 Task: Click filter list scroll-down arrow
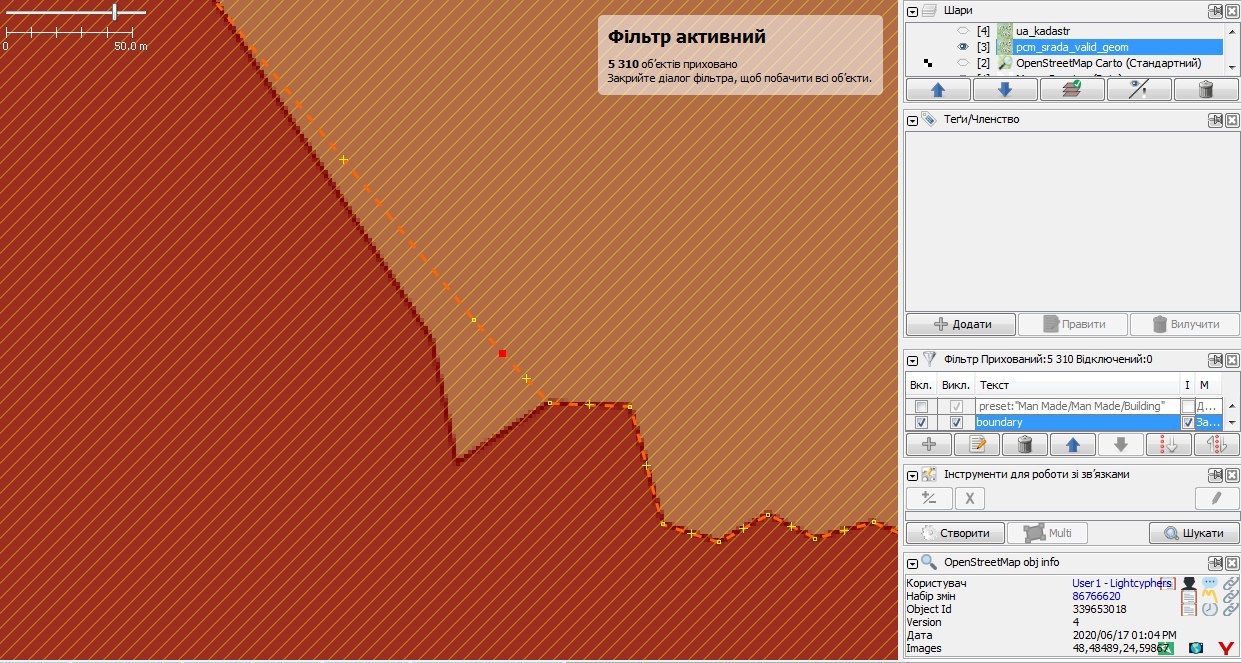(1230, 423)
